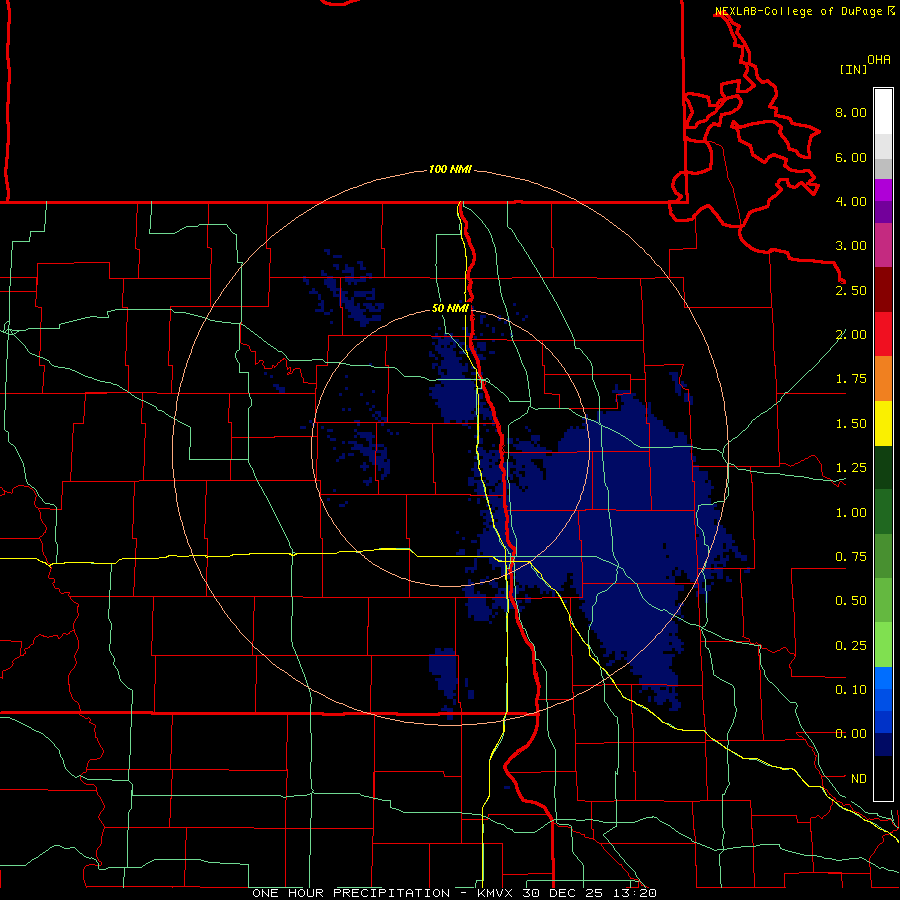This screenshot has width=900, height=900.
Task: Click the ND legend label
Action: click(x=859, y=779)
